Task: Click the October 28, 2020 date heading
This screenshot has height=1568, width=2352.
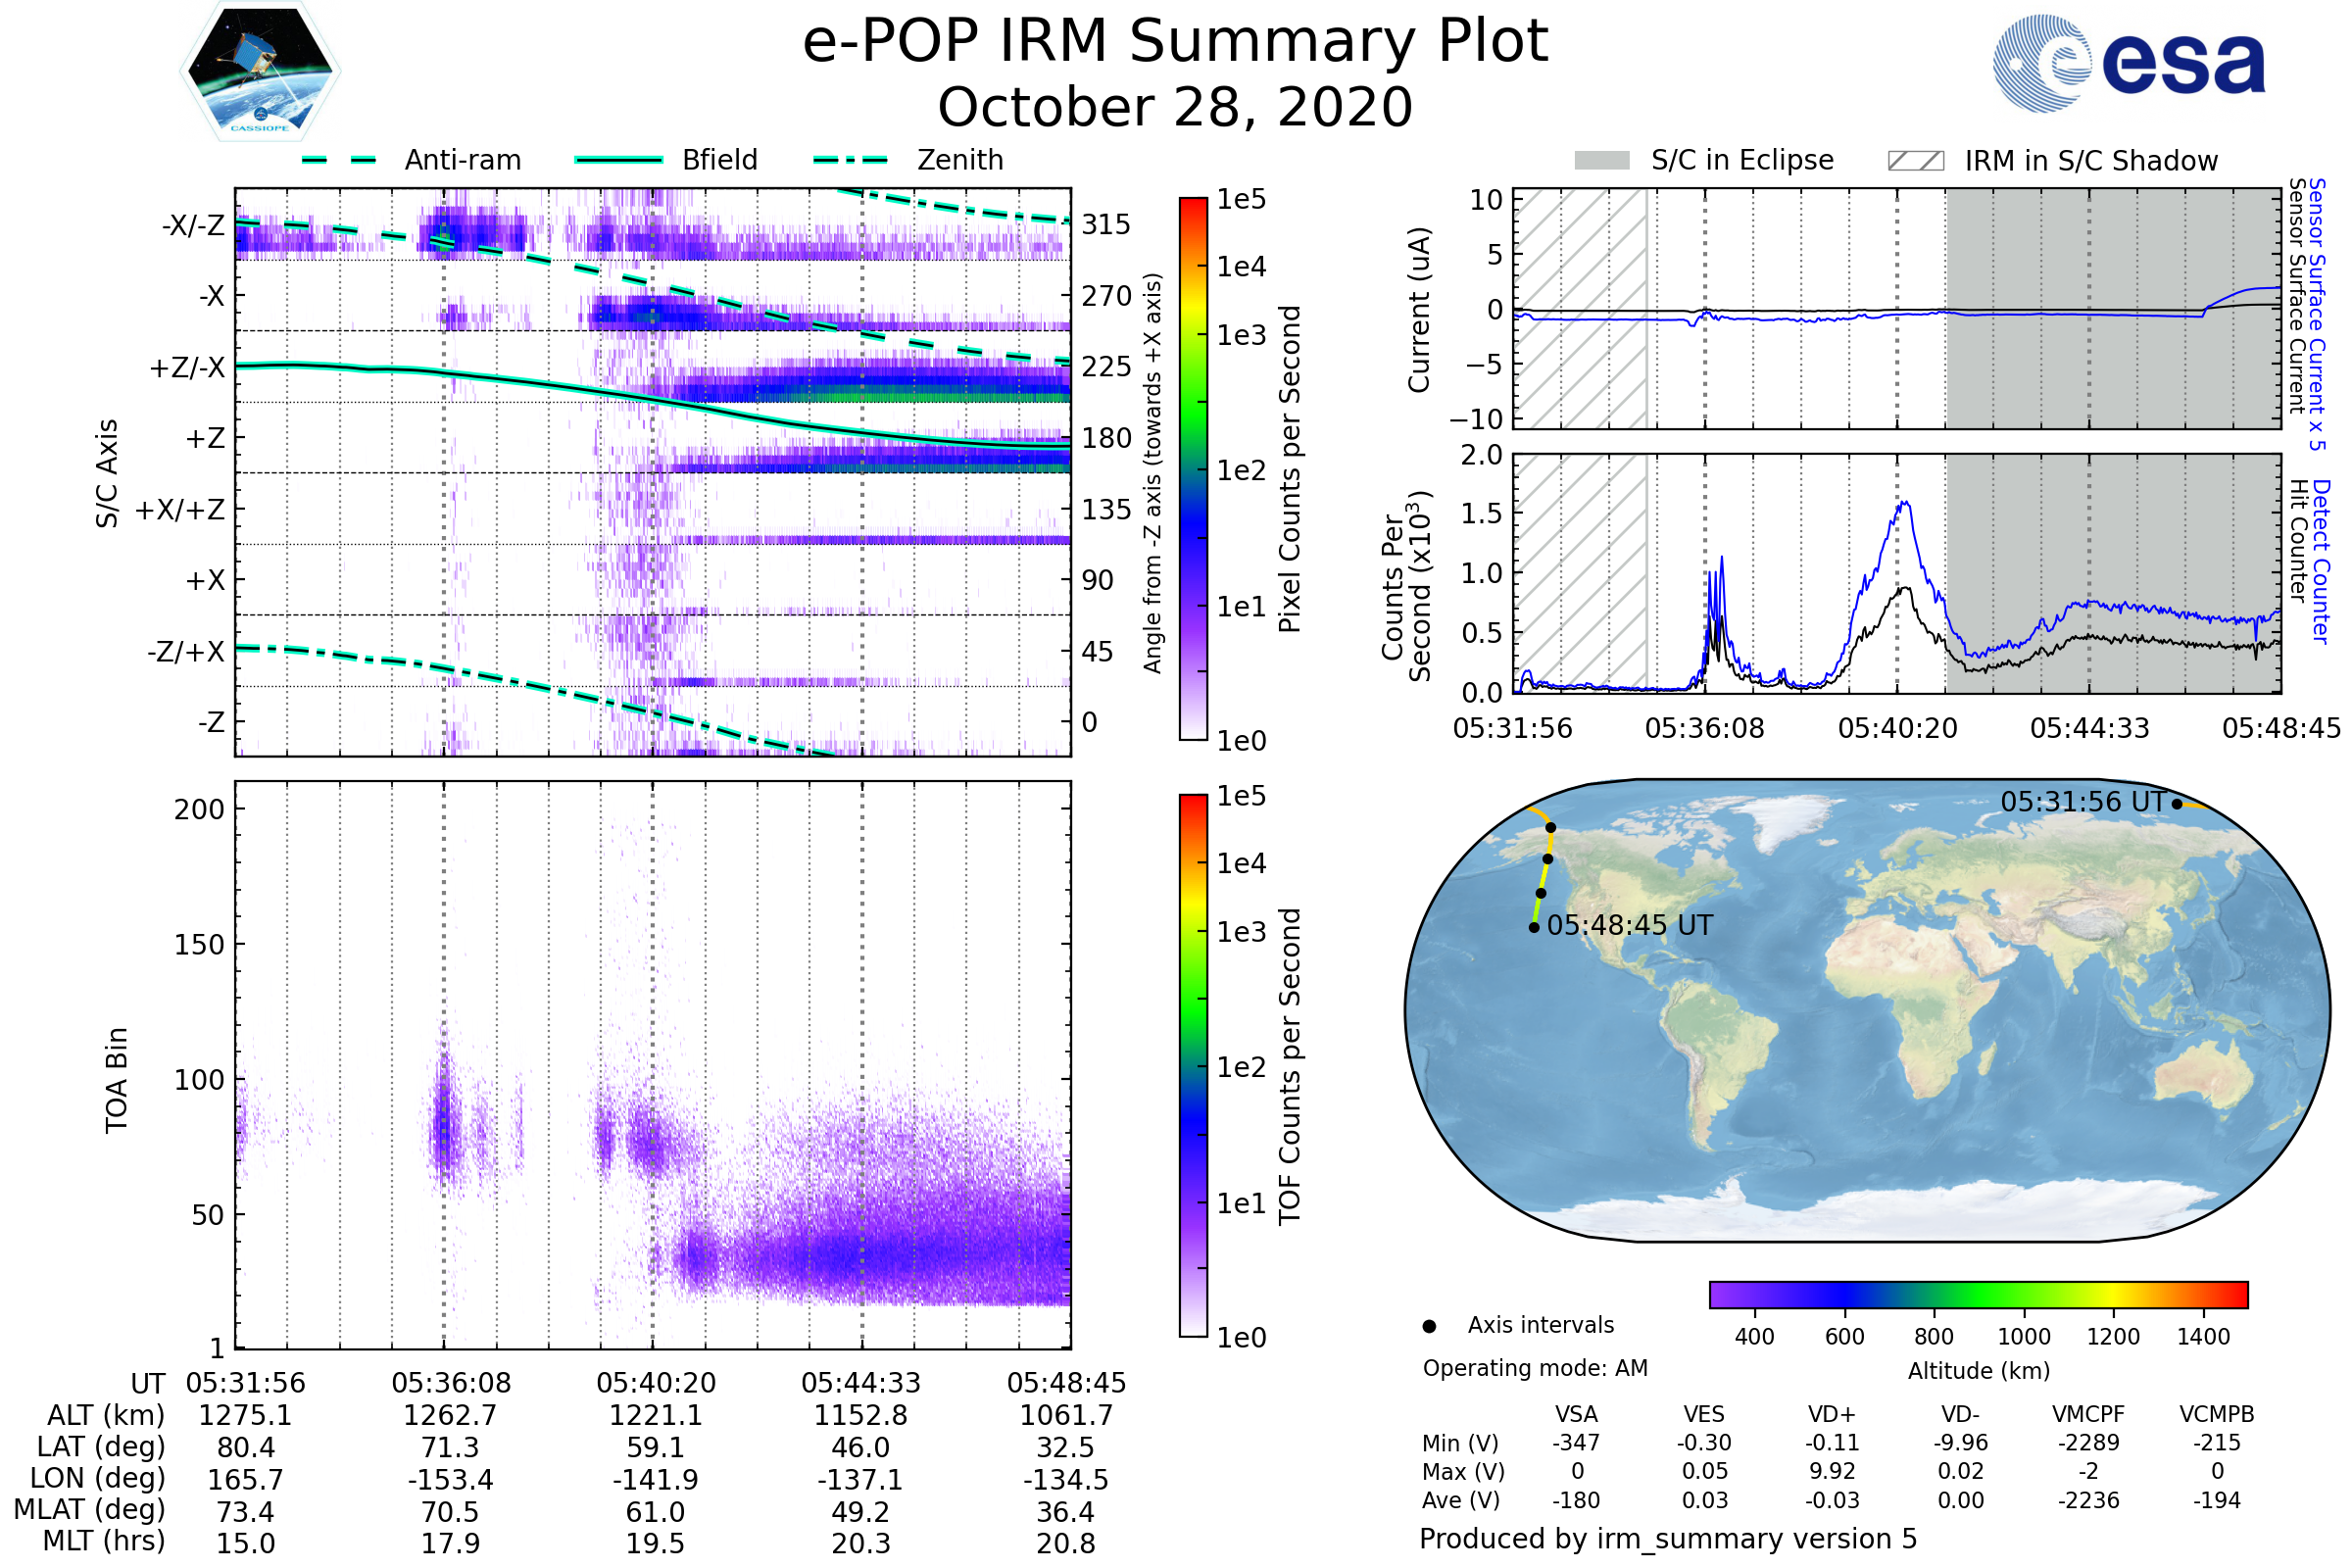Action: [x=1175, y=108]
